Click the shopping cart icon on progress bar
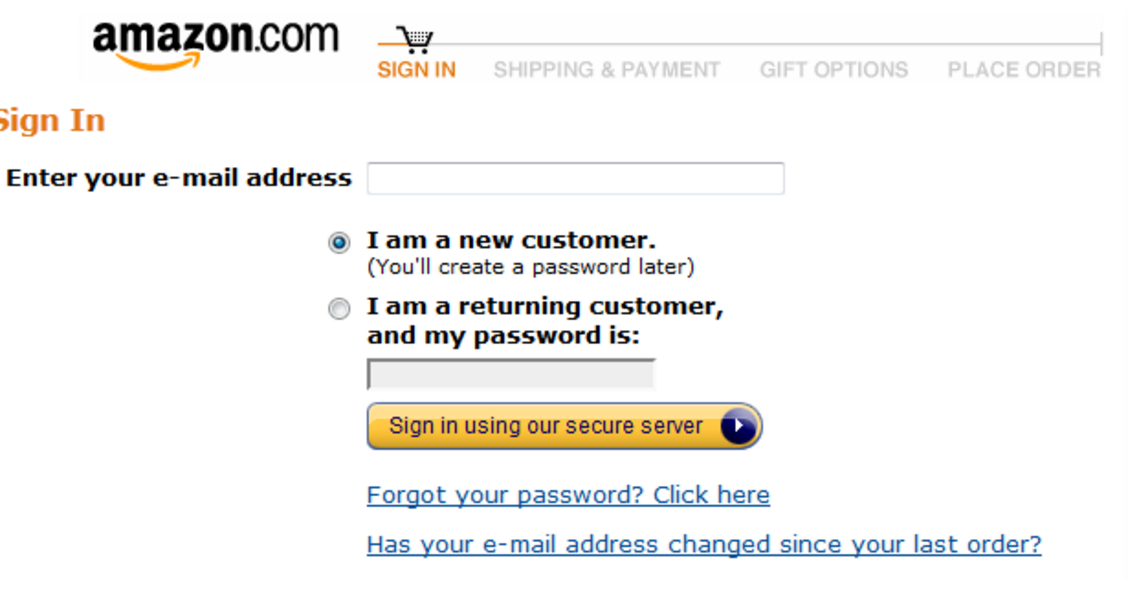The height and width of the screenshot is (608, 1130). (415, 40)
